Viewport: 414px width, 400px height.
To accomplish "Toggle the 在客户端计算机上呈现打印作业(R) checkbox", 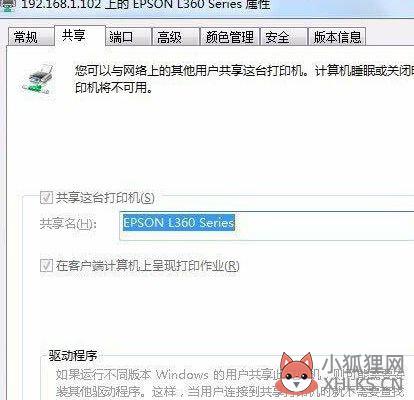I will 46,266.
